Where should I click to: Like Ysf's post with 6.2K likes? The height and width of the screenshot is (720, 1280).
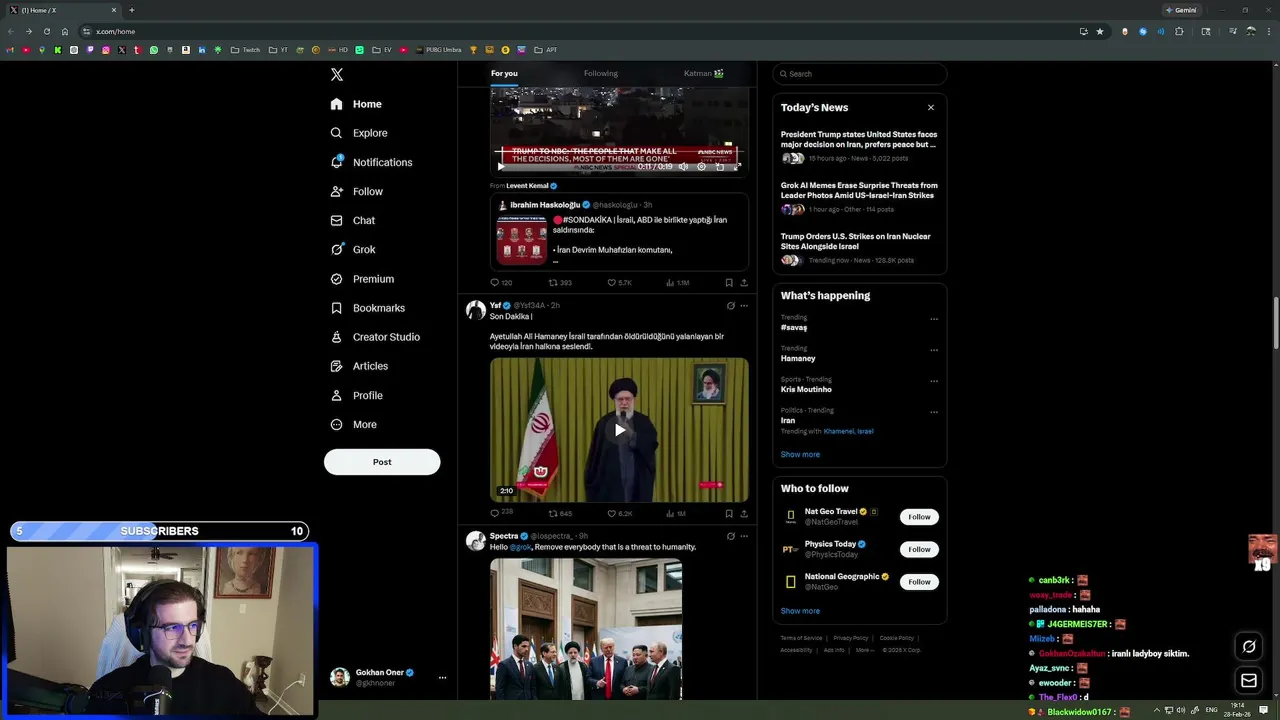pos(620,514)
